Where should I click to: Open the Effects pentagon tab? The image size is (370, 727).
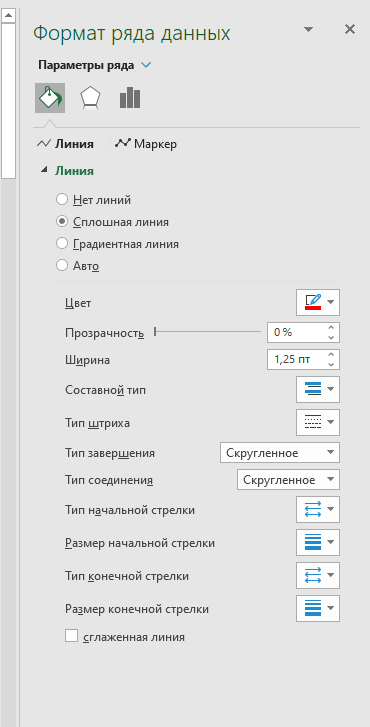coord(89,98)
